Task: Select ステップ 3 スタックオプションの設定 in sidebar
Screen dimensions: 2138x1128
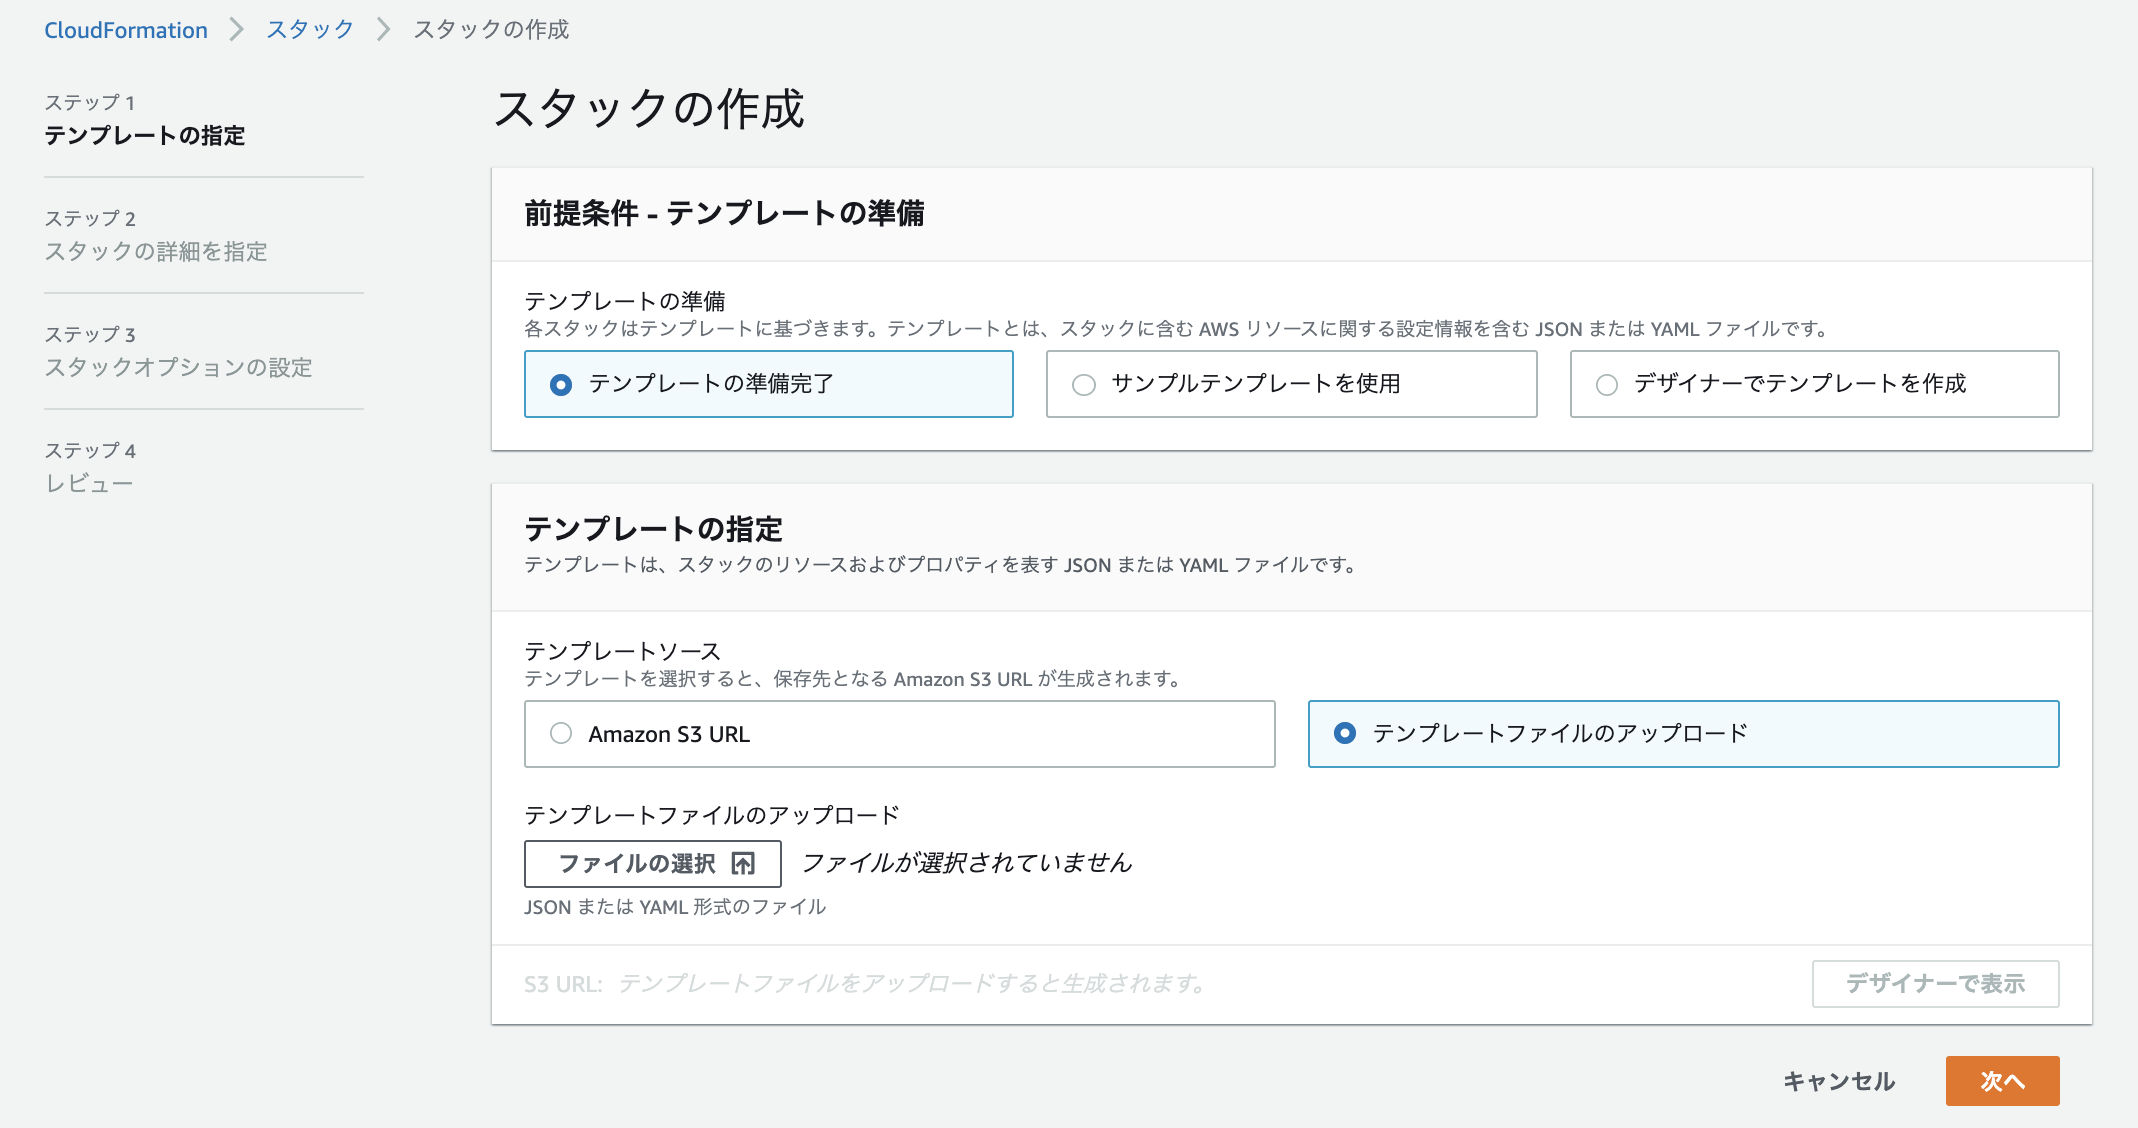Action: click(x=178, y=352)
